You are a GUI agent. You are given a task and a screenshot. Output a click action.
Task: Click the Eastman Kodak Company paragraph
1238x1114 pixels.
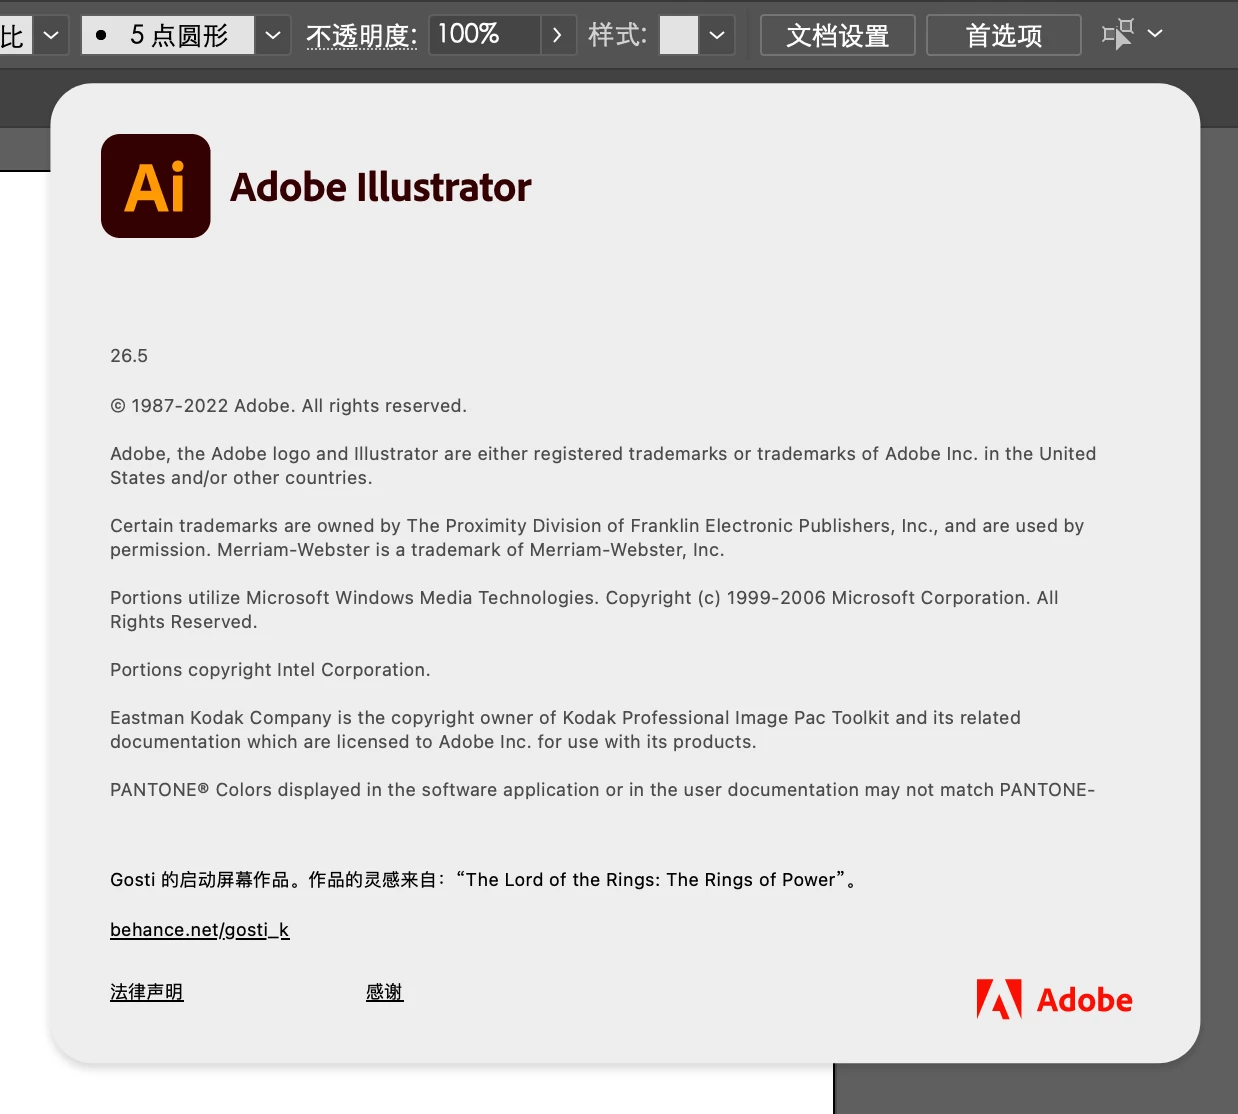tap(565, 730)
